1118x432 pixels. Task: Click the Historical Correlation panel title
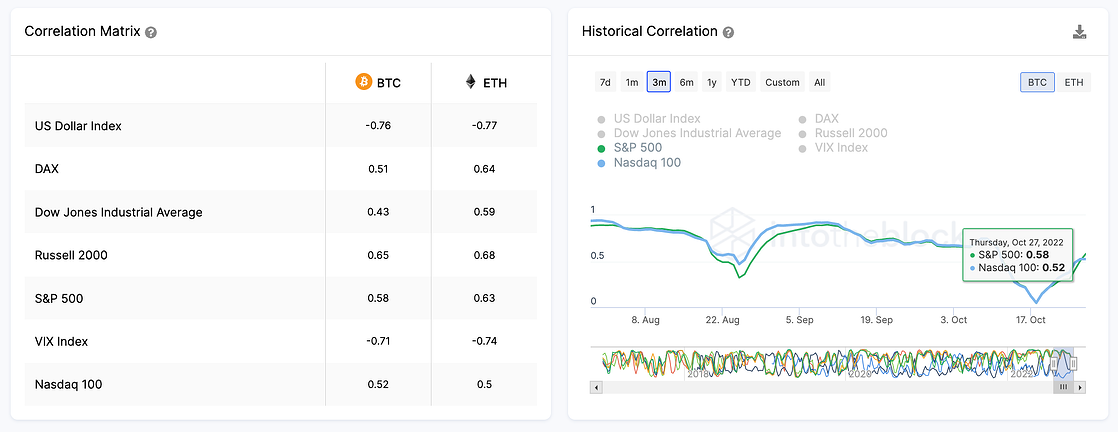click(x=650, y=31)
